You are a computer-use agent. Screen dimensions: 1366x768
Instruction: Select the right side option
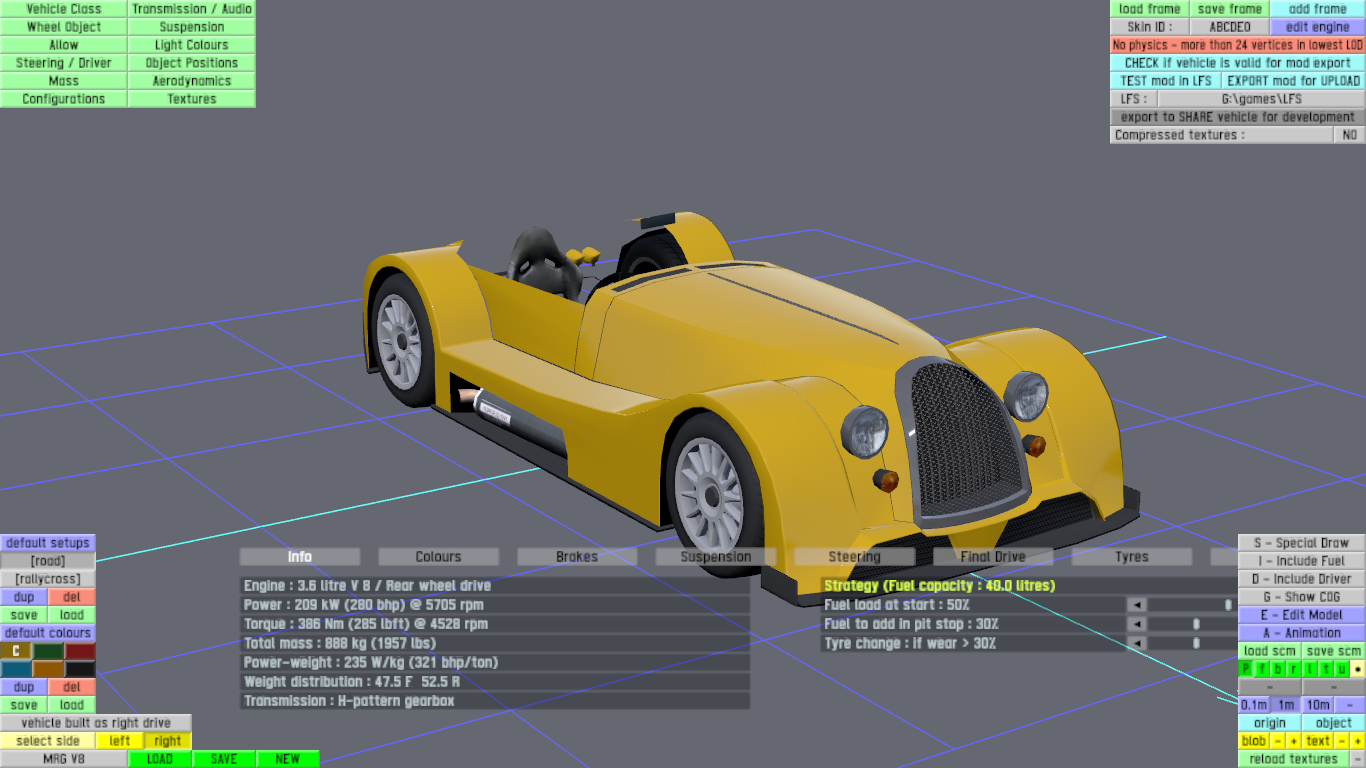(168, 741)
